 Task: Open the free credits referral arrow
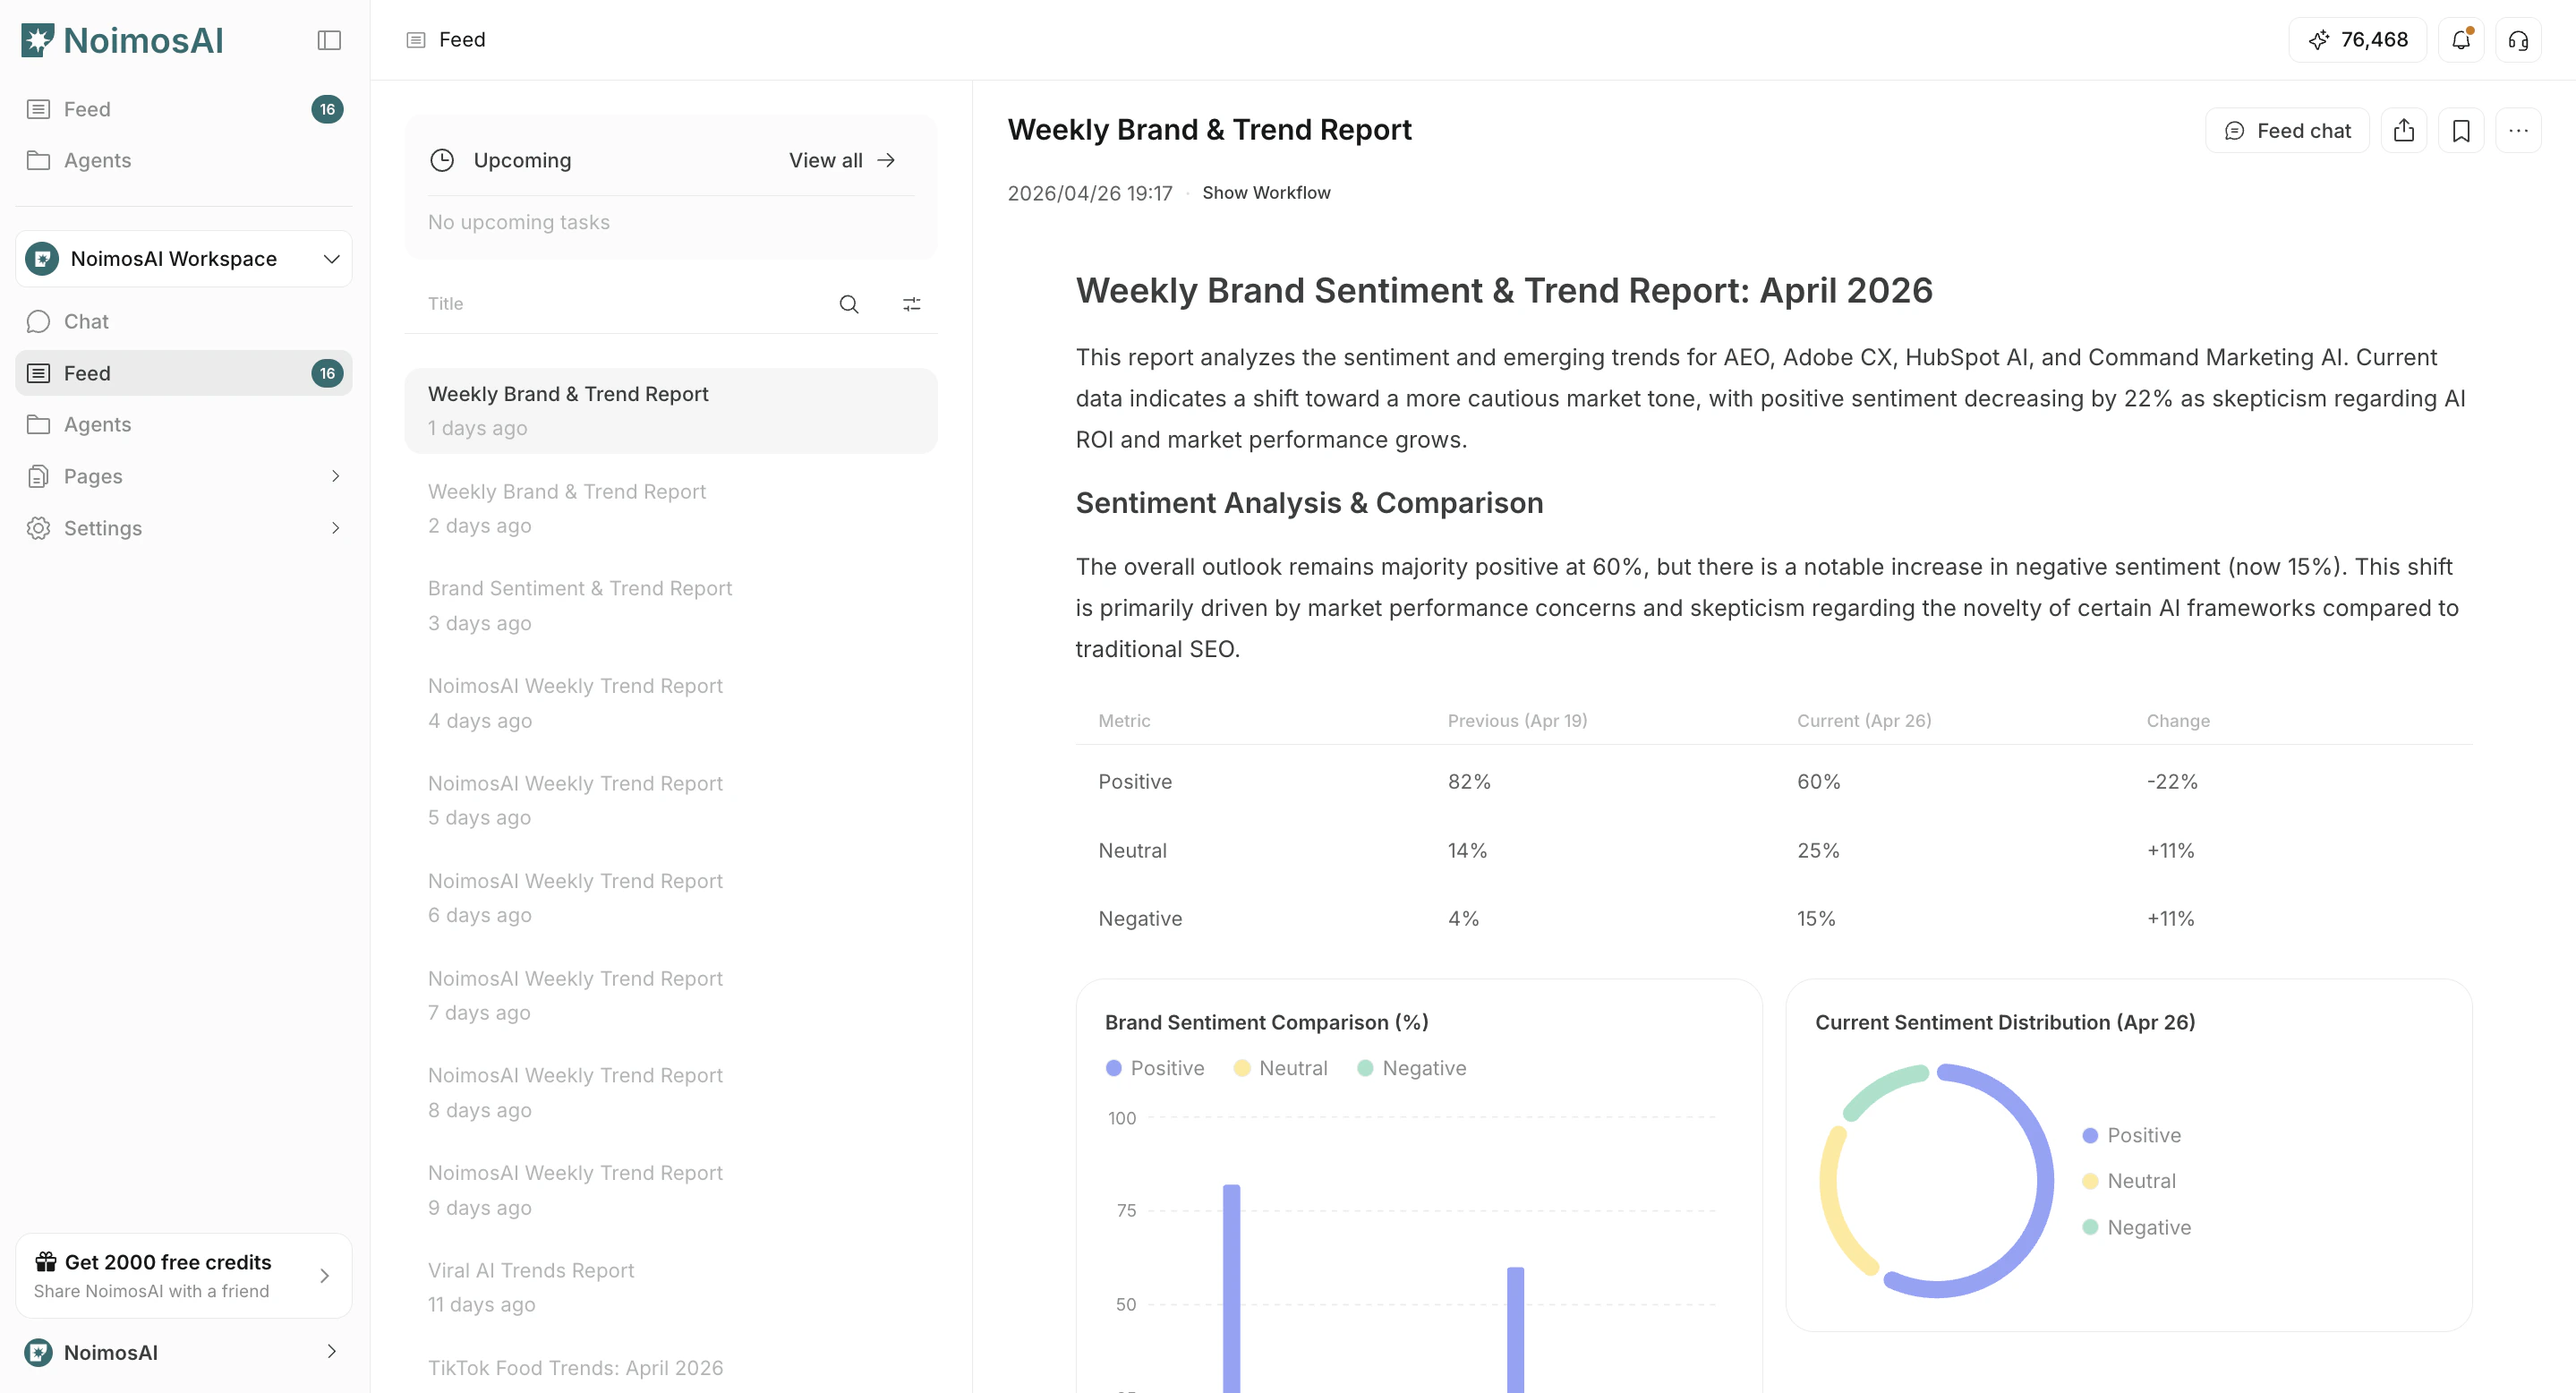coord(324,1276)
